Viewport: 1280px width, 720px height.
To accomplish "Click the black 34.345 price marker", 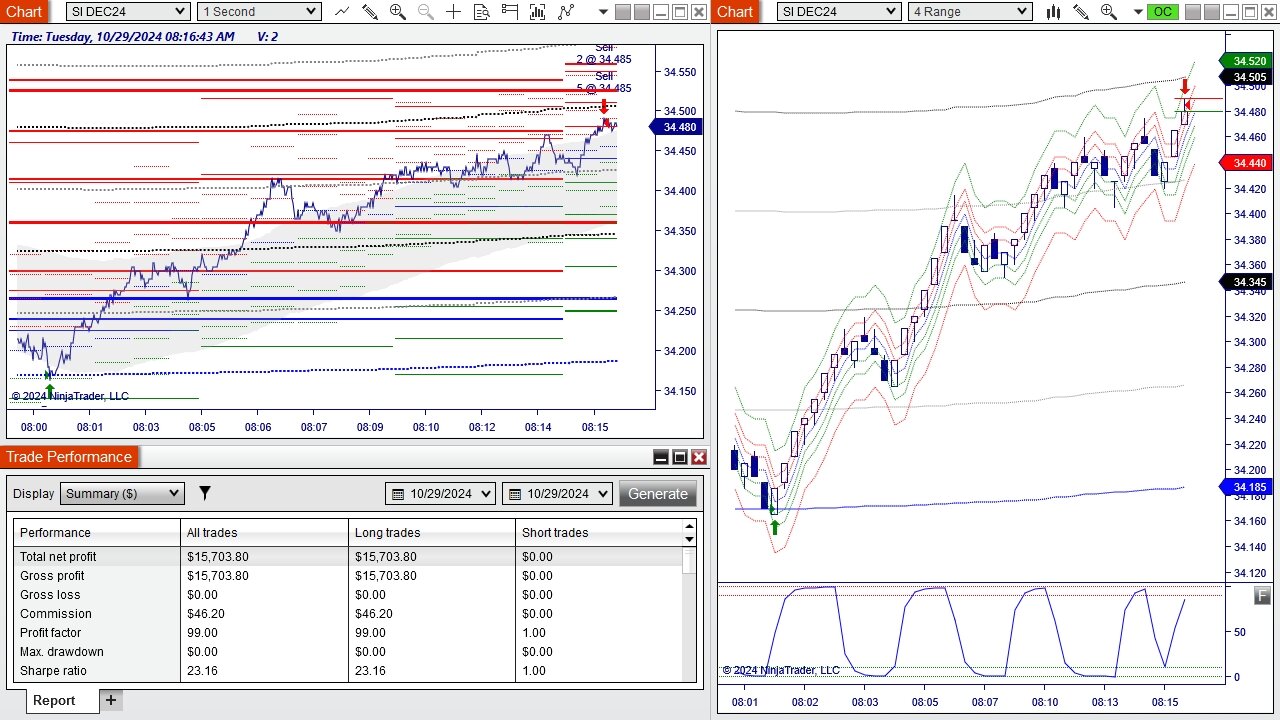I will click(x=1248, y=282).
